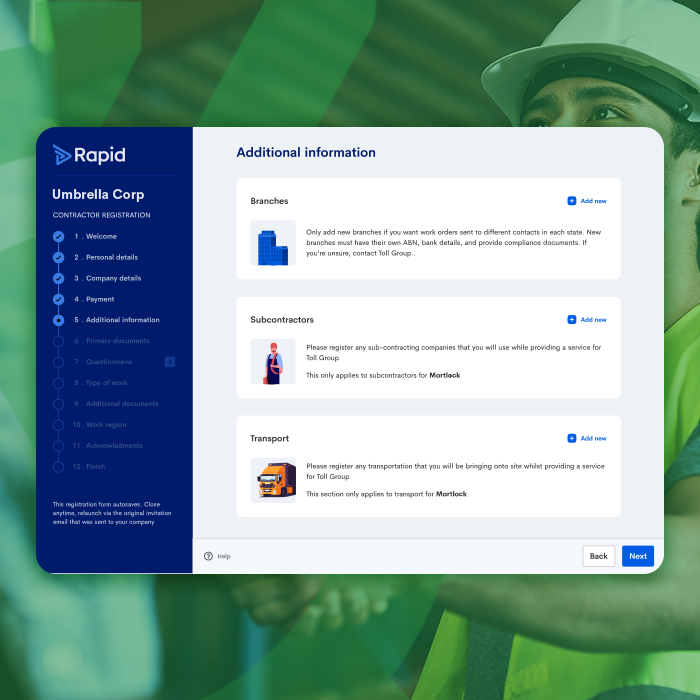700x700 pixels.
Task: Go to step 4 Payment
Action: click(100, 299)
